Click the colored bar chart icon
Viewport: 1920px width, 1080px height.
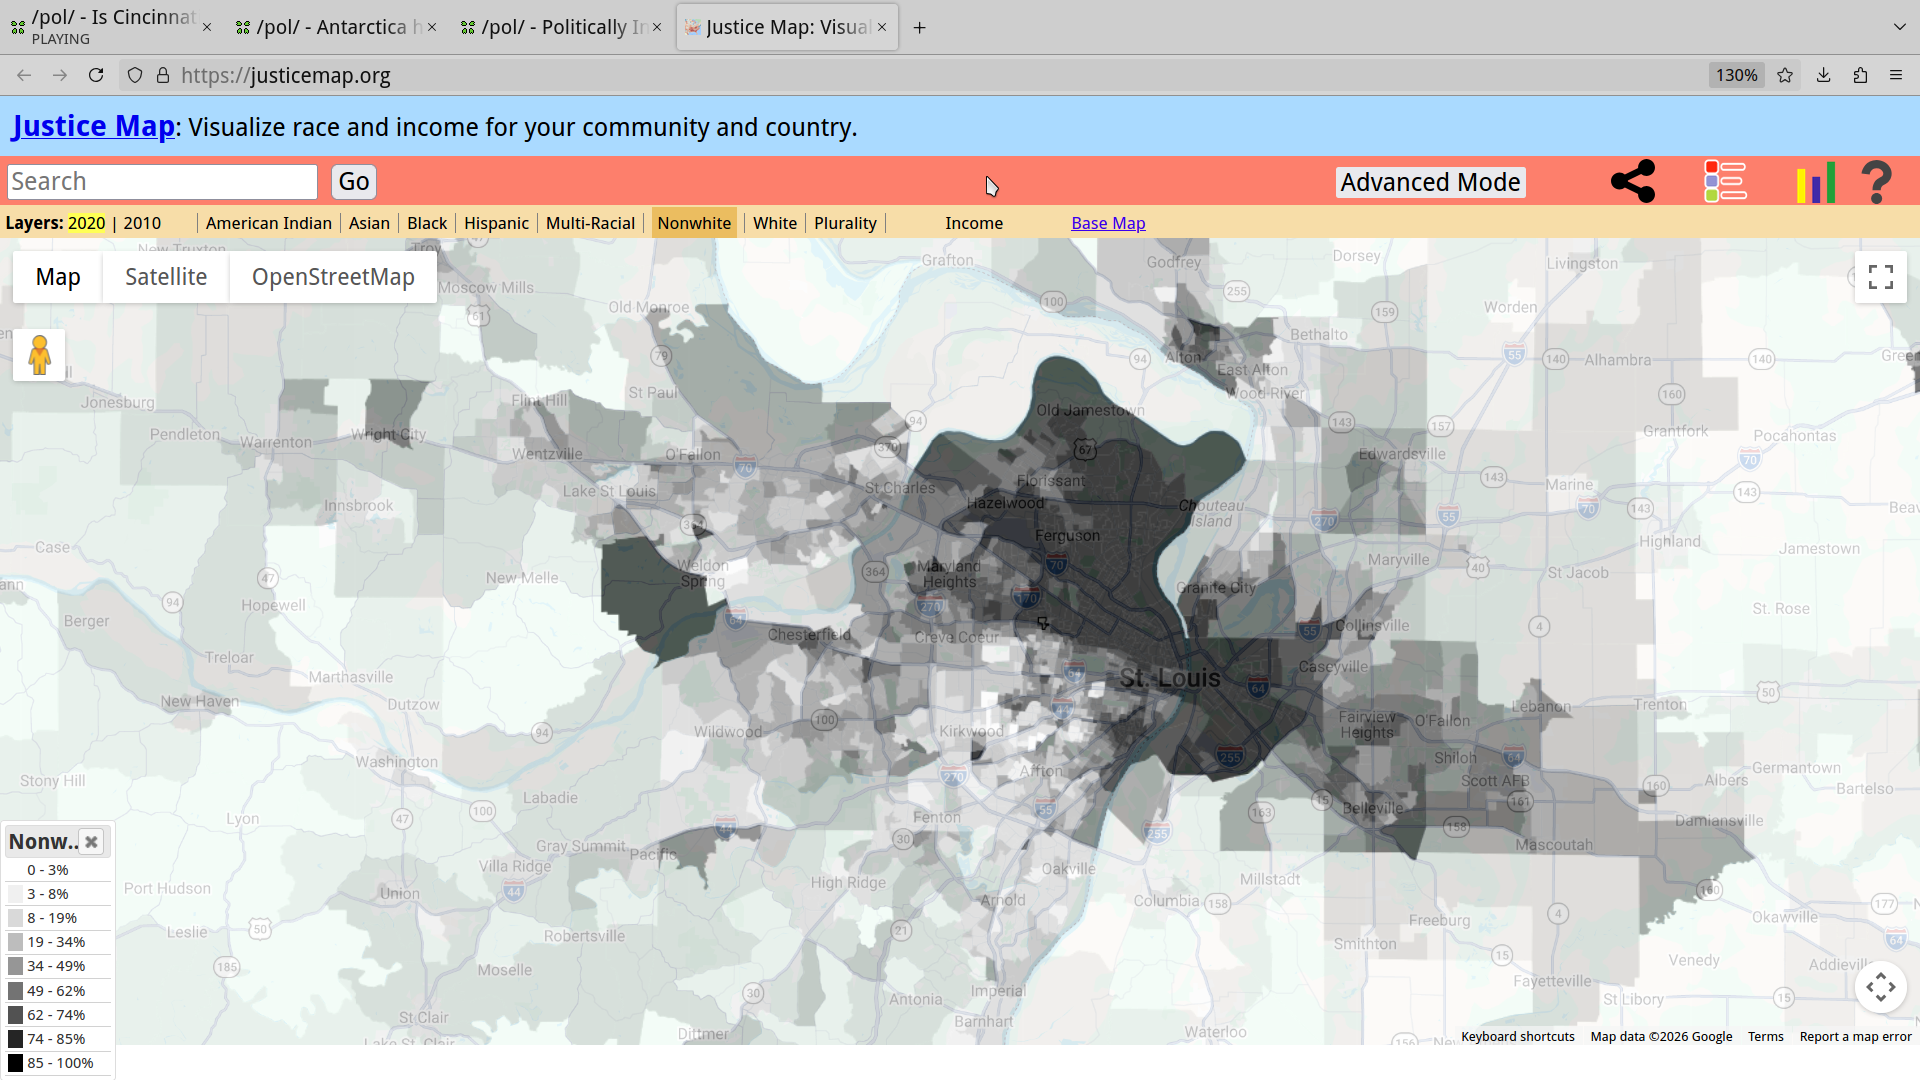[x=1815, y=182]
